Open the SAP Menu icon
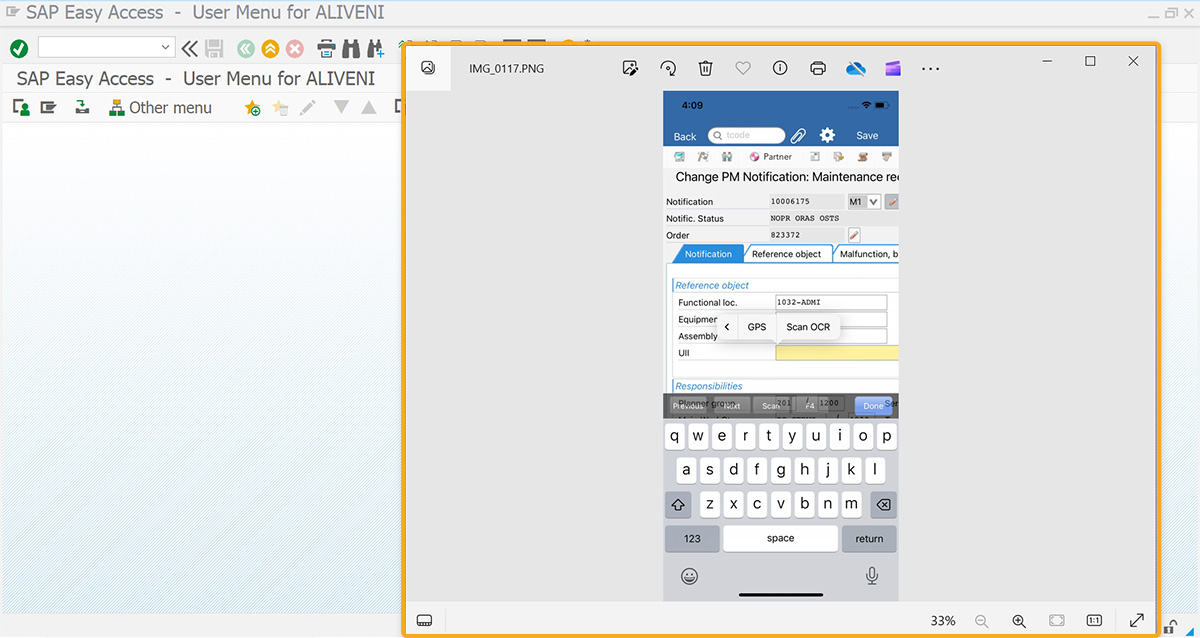The height and width of the screenshot is (638, 1200). point(48,107)
